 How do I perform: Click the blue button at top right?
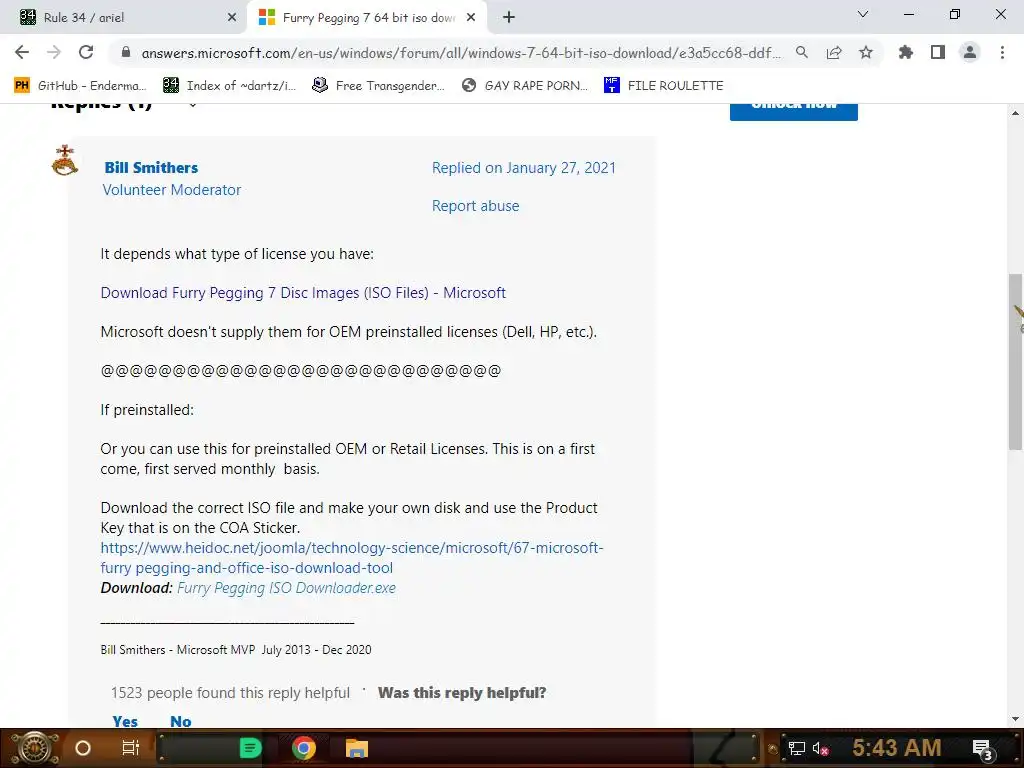click(793, 112)
